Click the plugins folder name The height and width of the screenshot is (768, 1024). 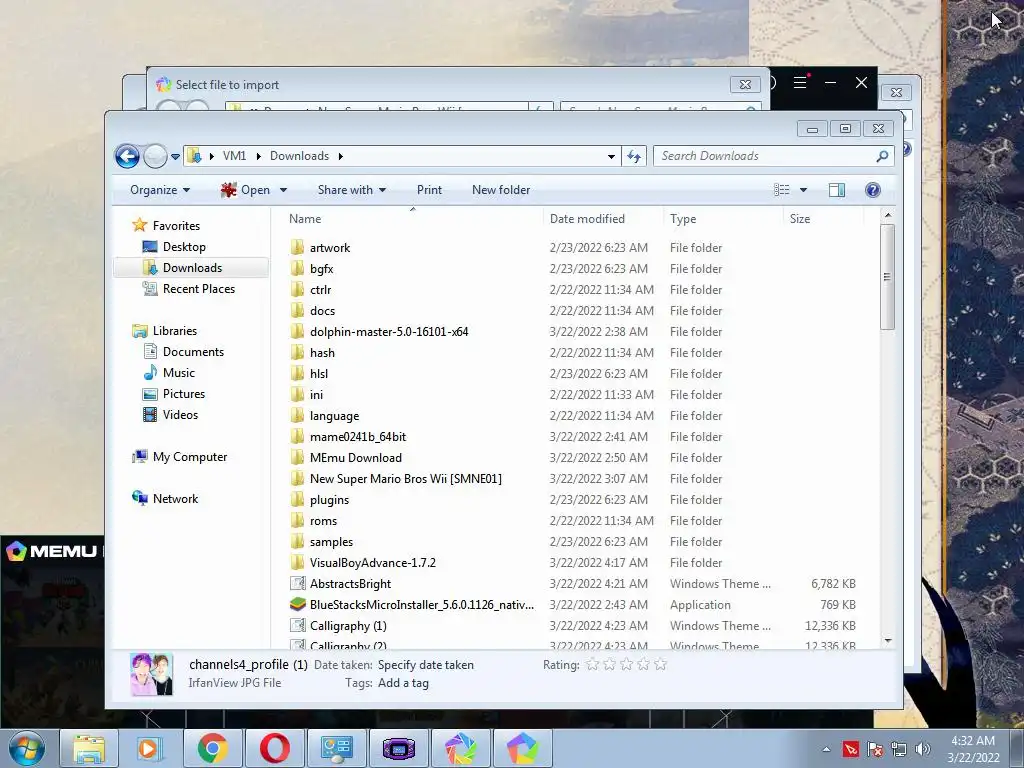click(329, 500)
